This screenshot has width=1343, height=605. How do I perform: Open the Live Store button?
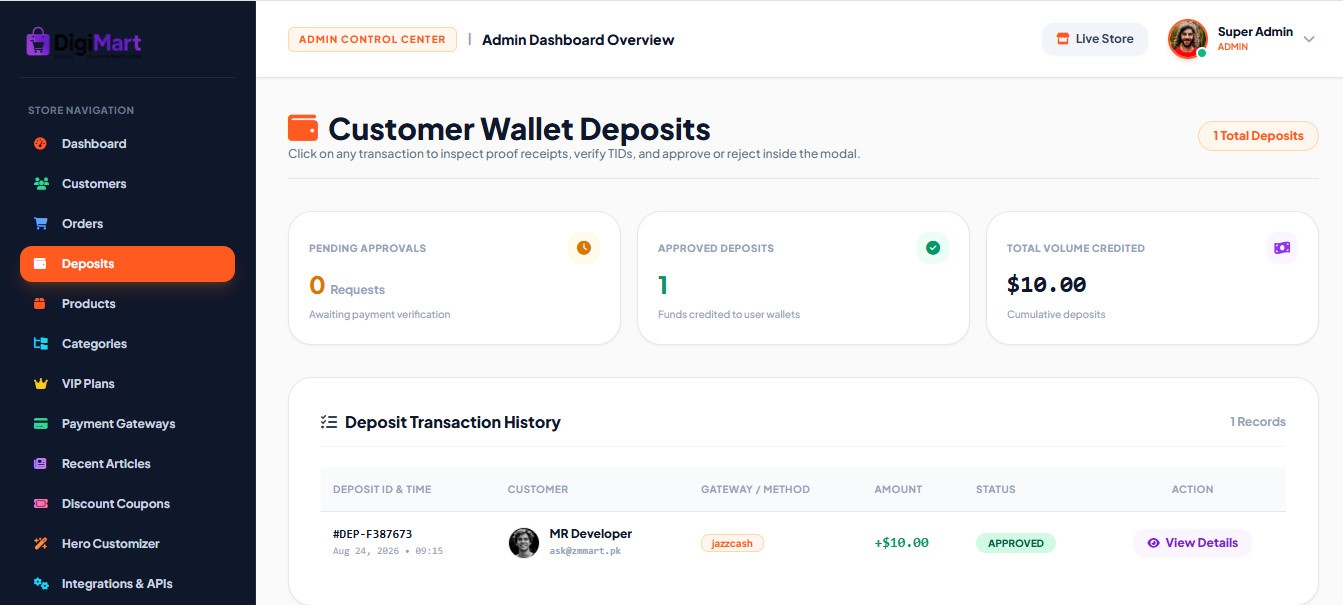tap(1095, 39)
